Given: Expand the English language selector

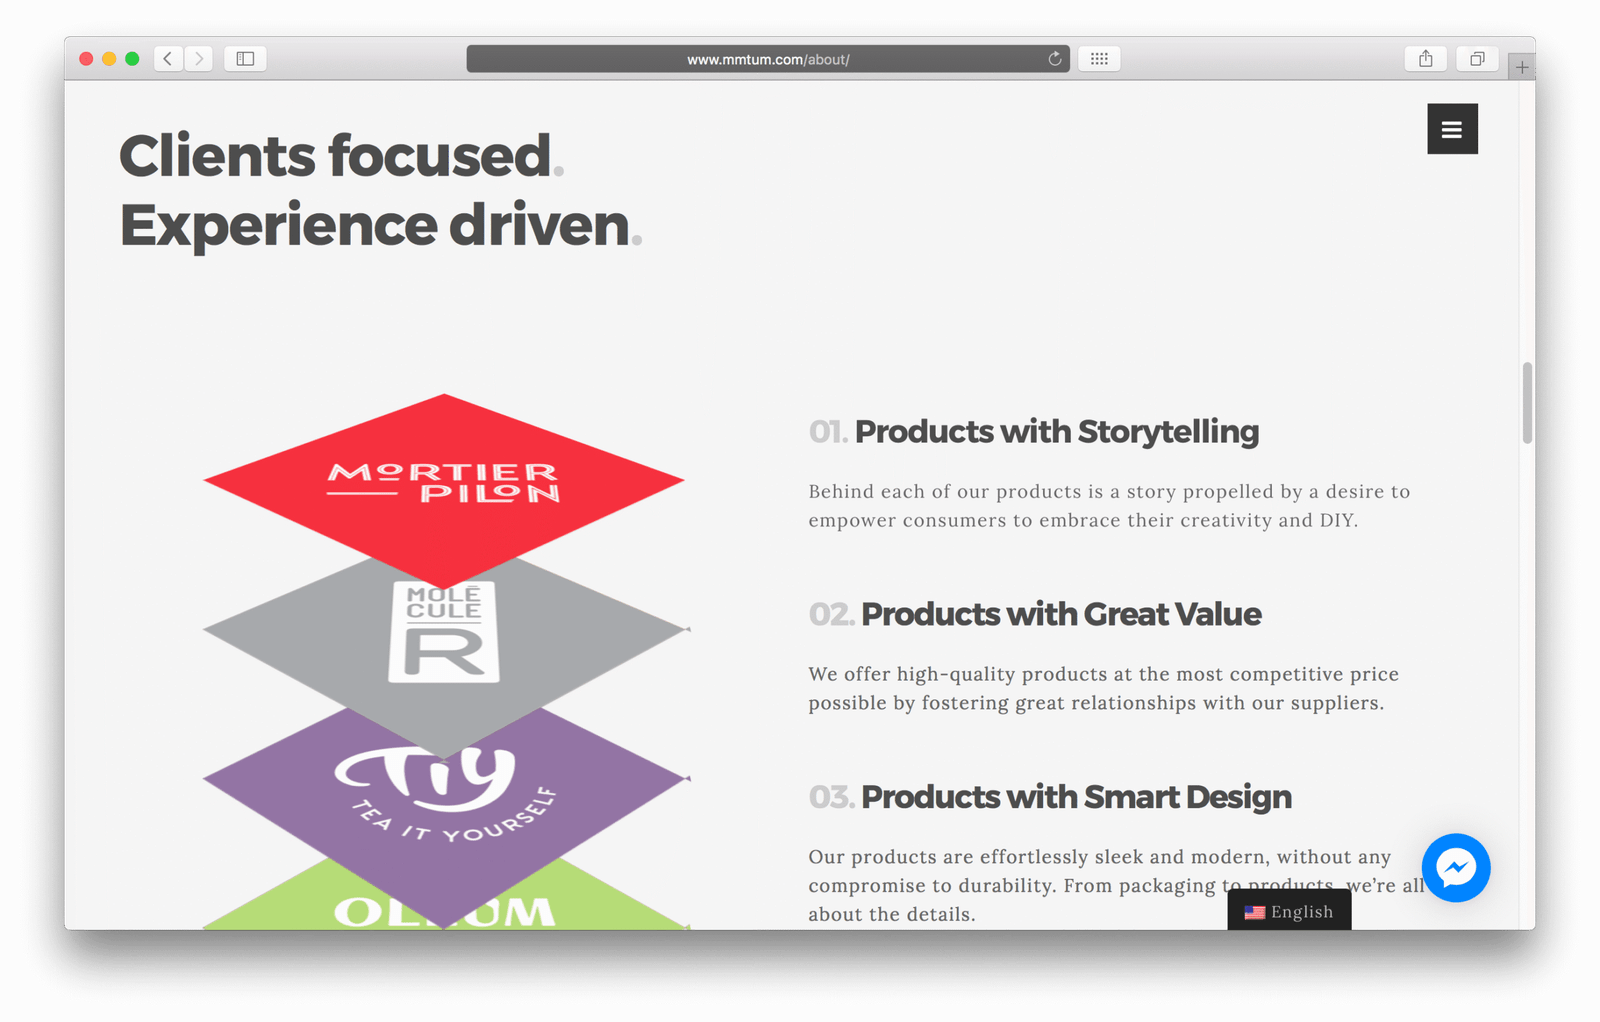Looking at the screenshot, I should click(x=1289, y=911).
